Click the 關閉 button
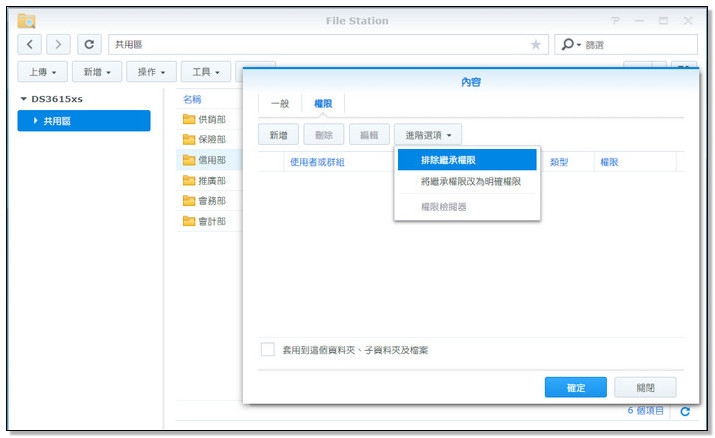715x438 pixels. coord(644,387)
